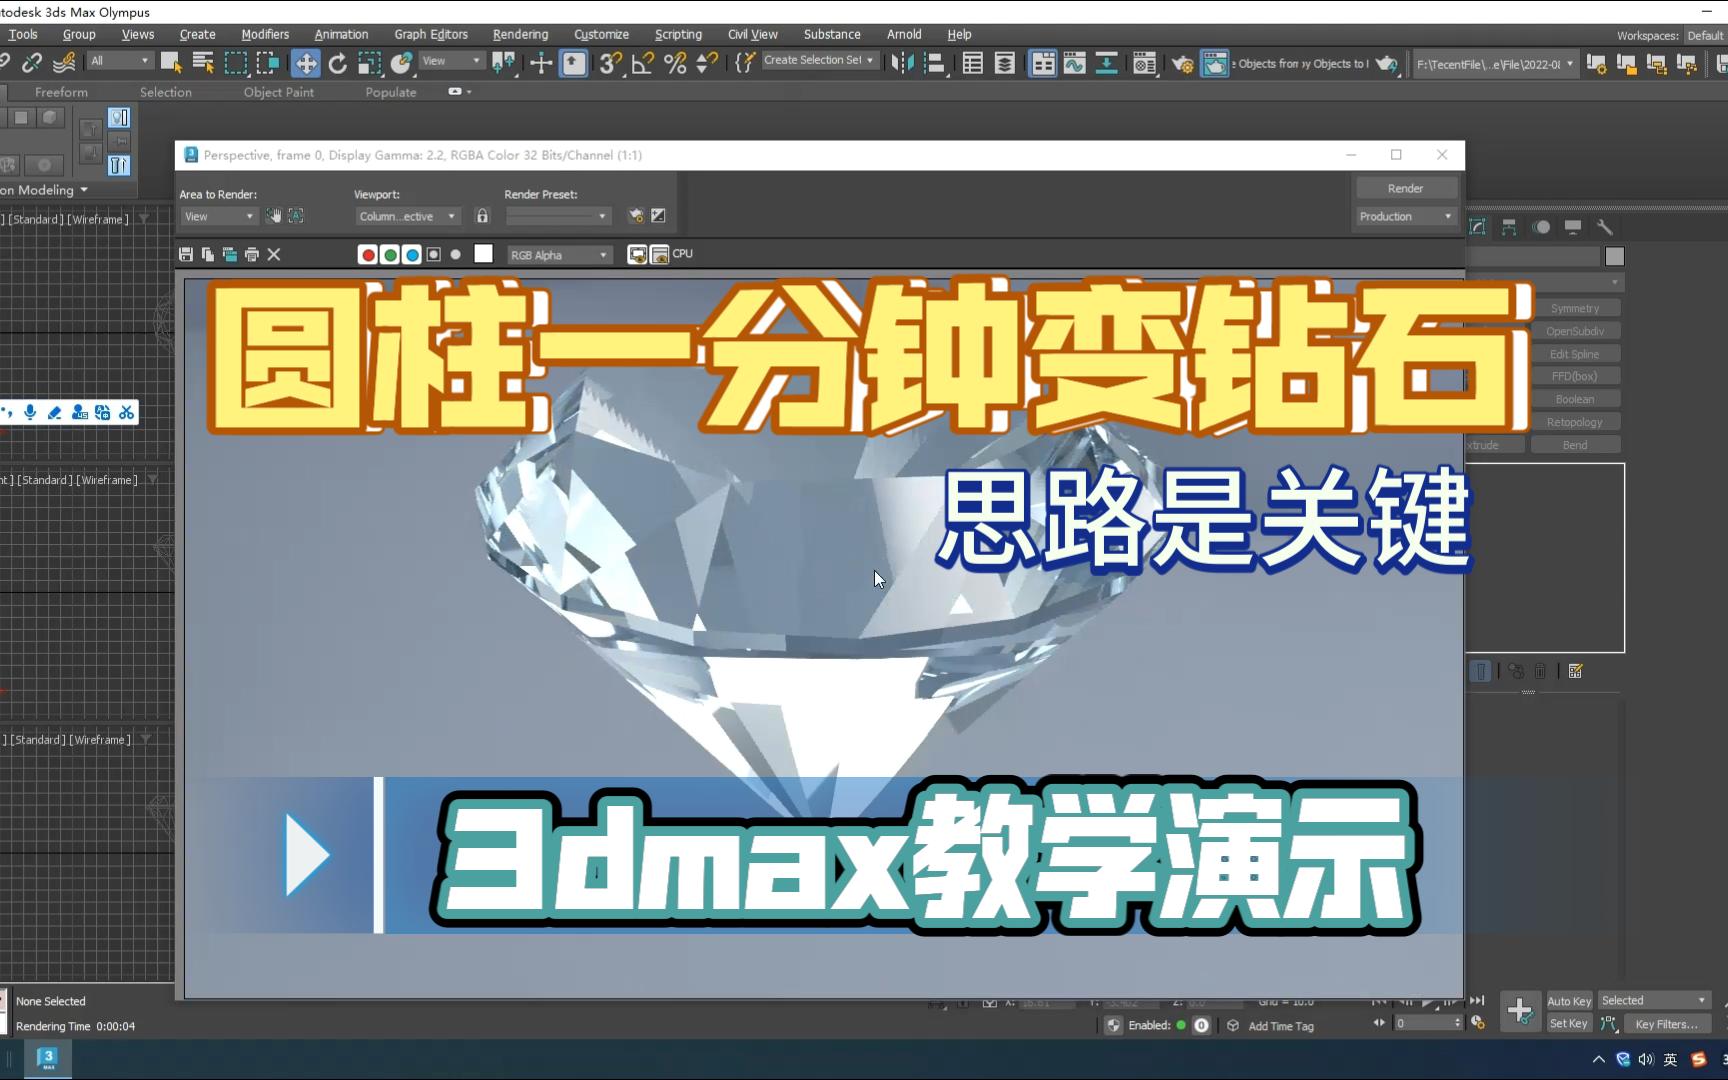Open the Modifiers menu

265,34
